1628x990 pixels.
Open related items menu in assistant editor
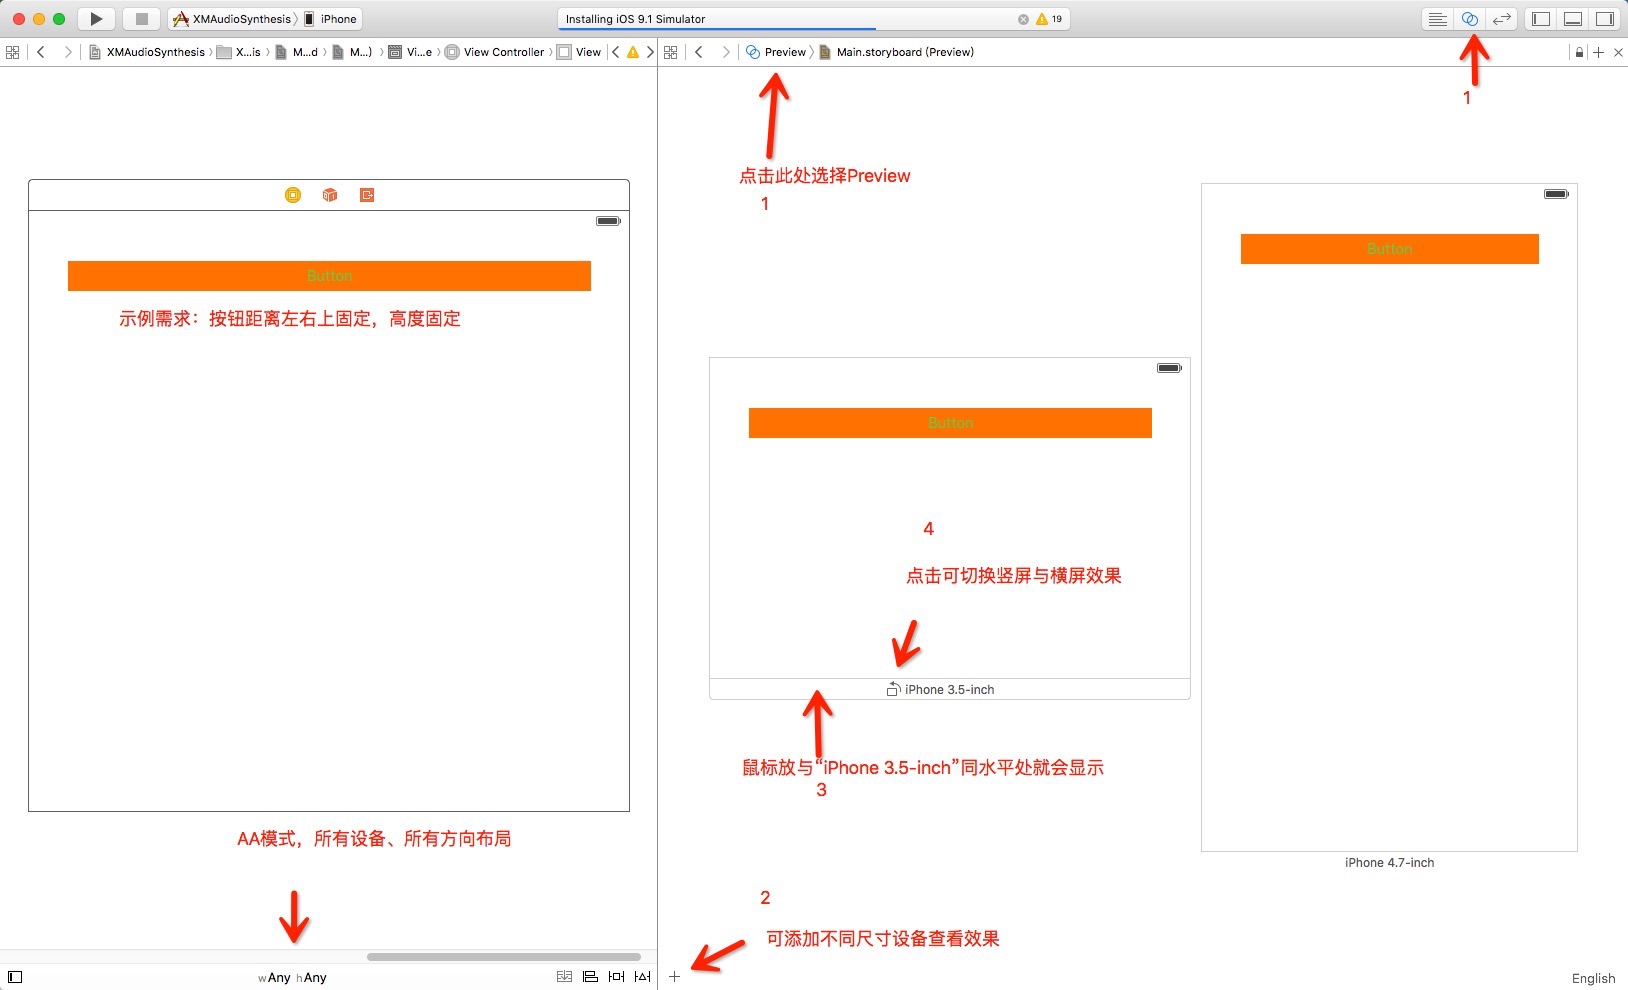(671, 52)
